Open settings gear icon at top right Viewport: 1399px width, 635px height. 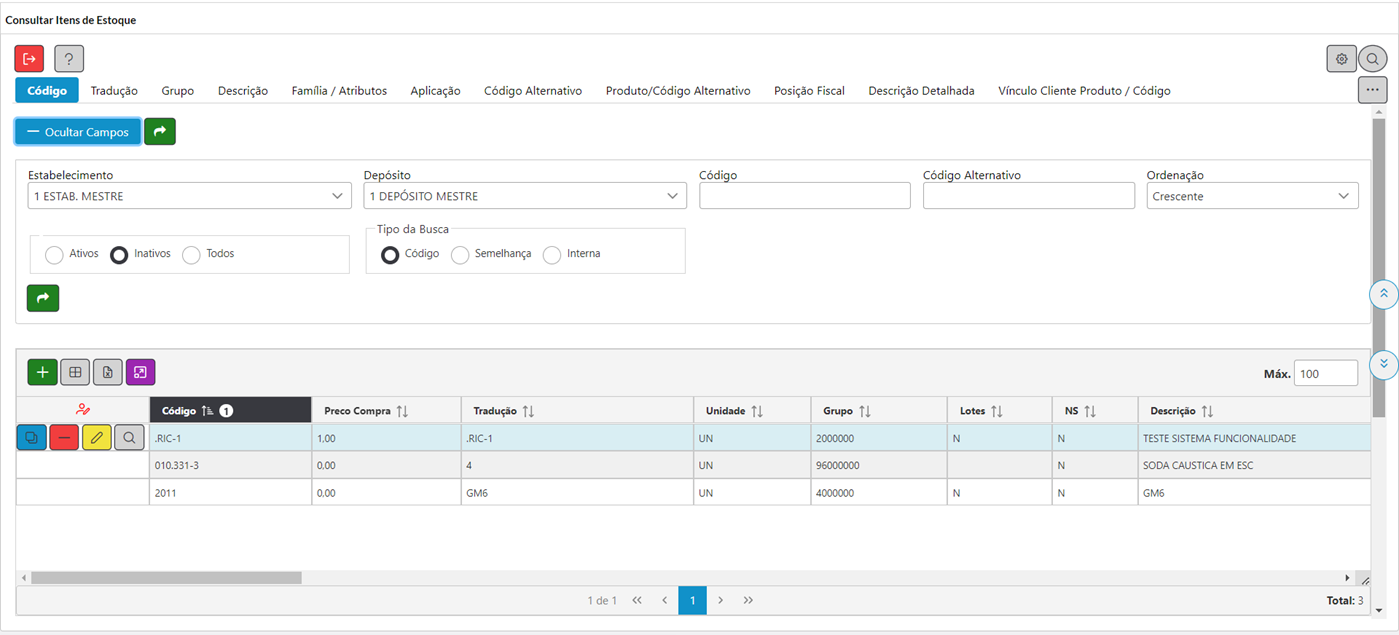point(1342,59)
